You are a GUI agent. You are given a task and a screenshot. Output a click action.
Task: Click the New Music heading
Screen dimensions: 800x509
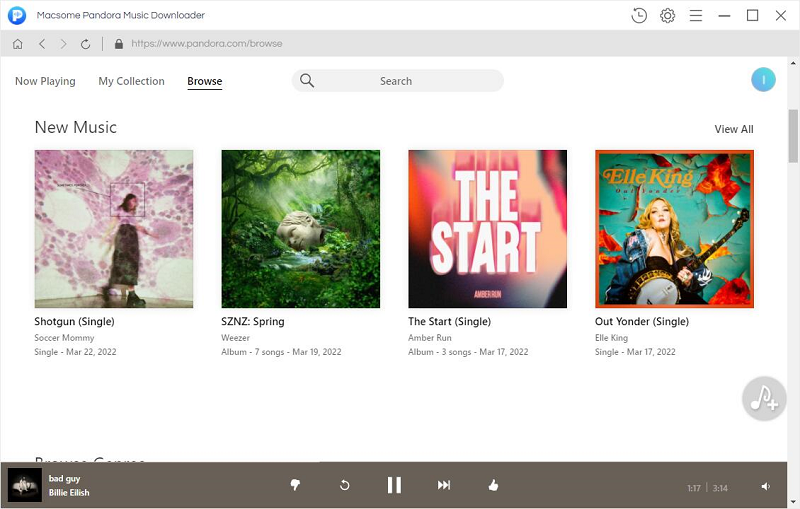click(76, 128)
